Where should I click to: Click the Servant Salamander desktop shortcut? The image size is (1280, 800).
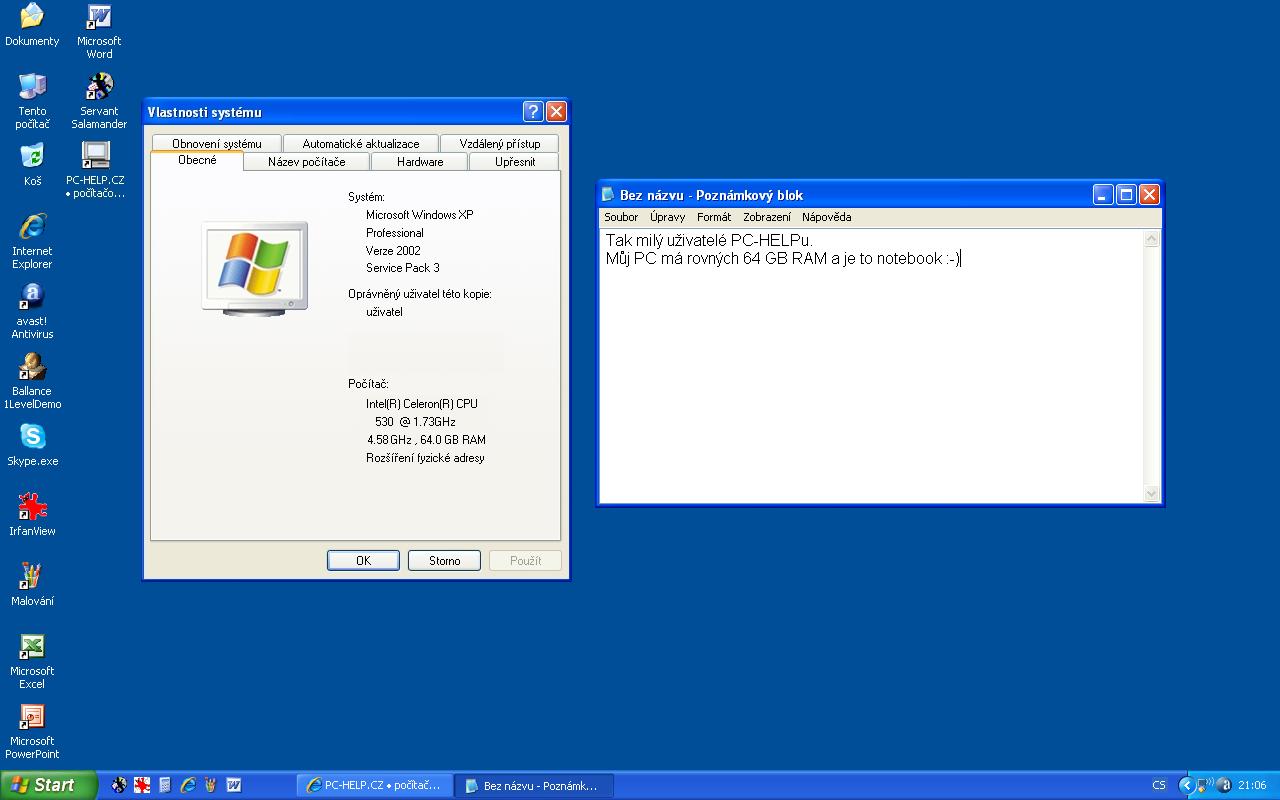[x=99, y=102]
